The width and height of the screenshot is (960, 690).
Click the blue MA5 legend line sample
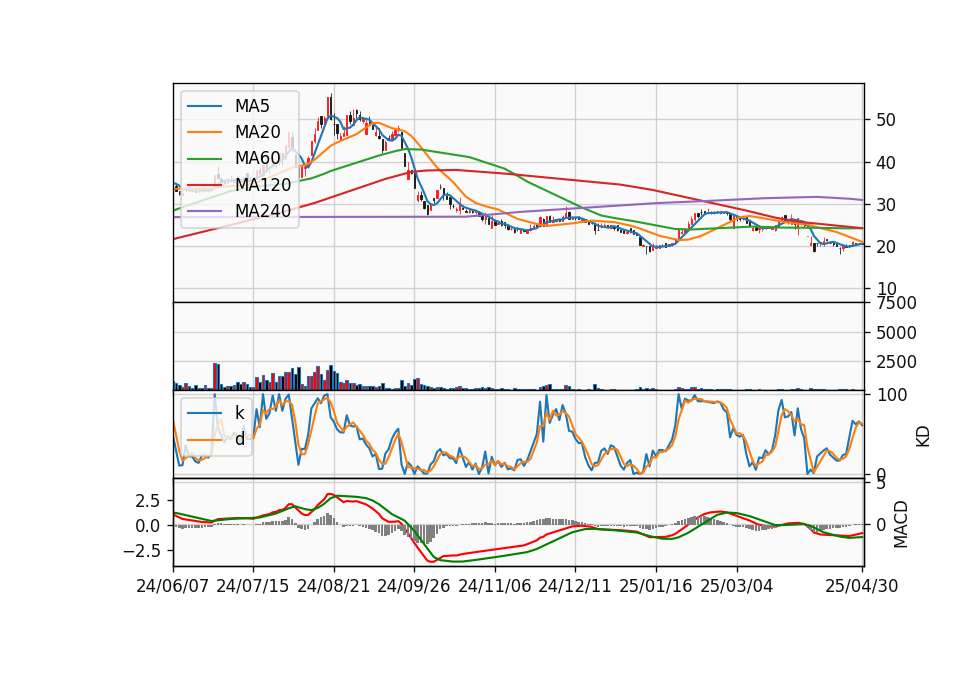[x=204, y=106]
